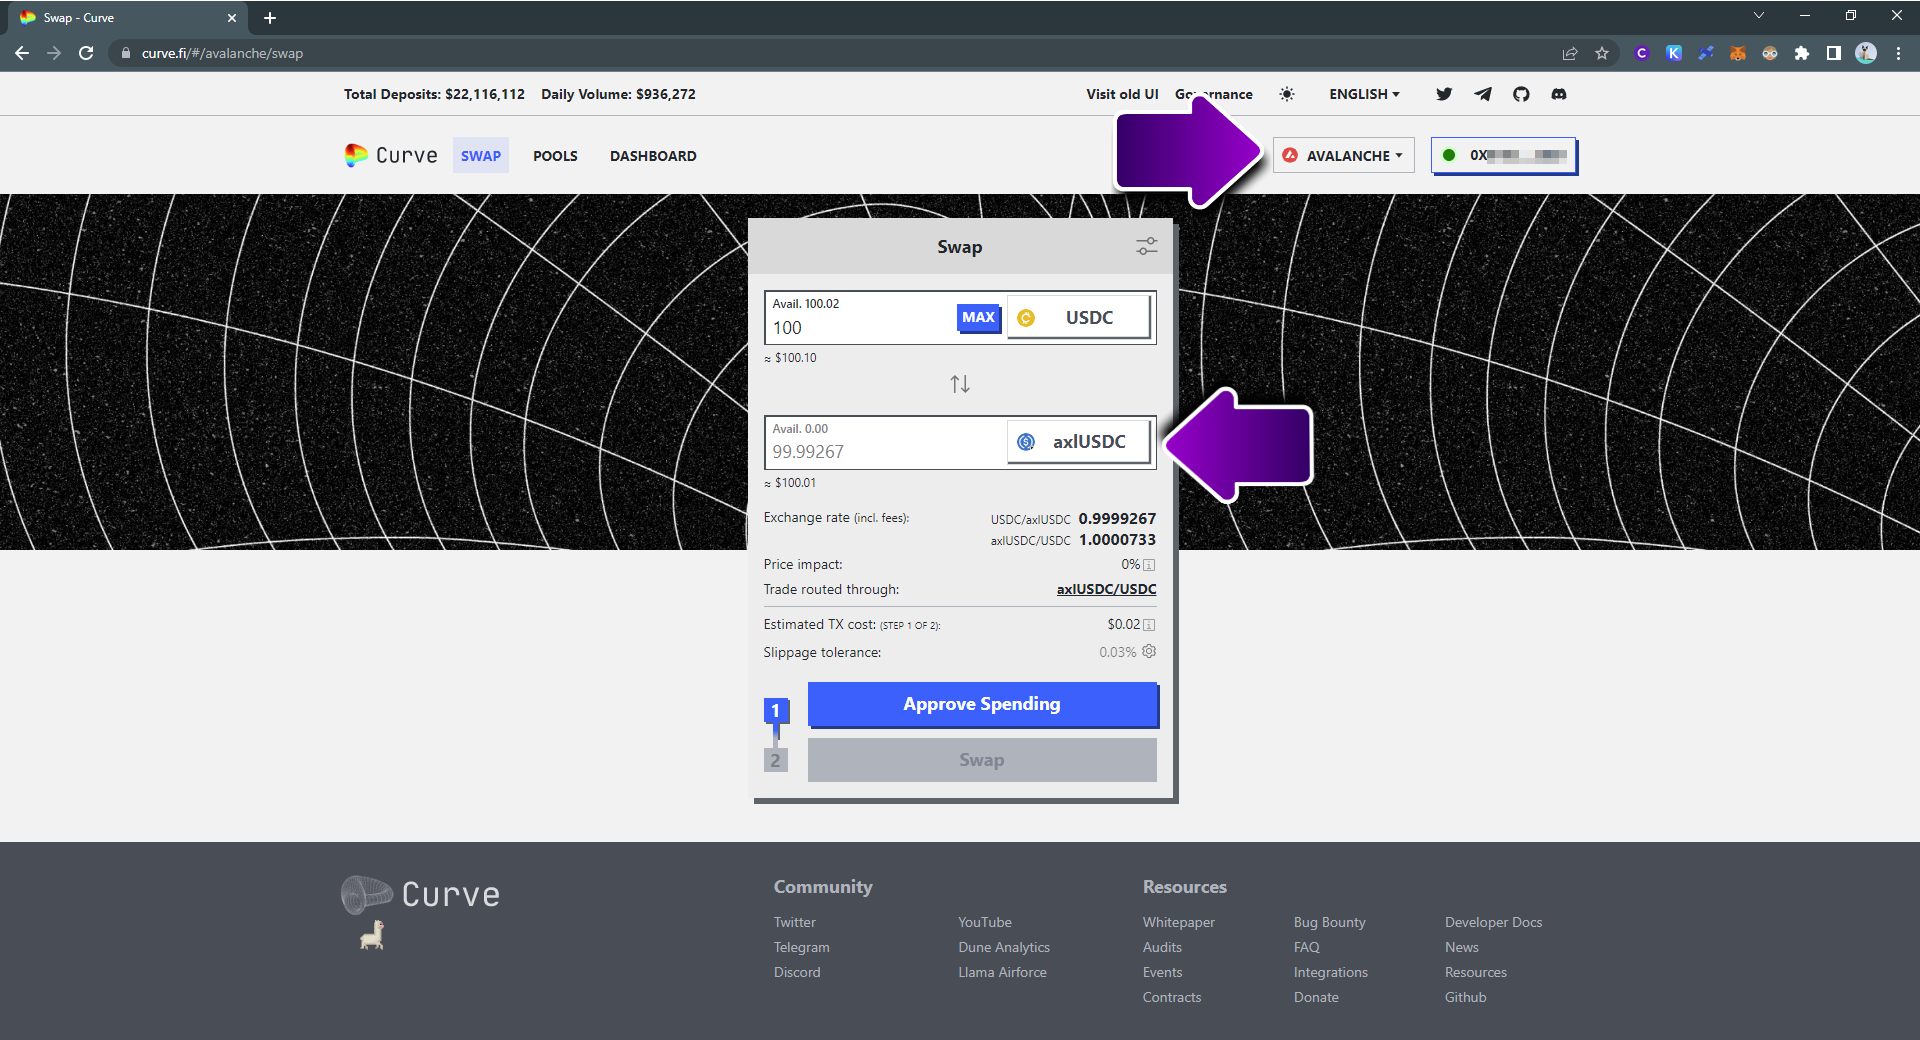1920x1040 pixels.
Task: Open footer FAQ link
Action: click(x=1307, y=947)
